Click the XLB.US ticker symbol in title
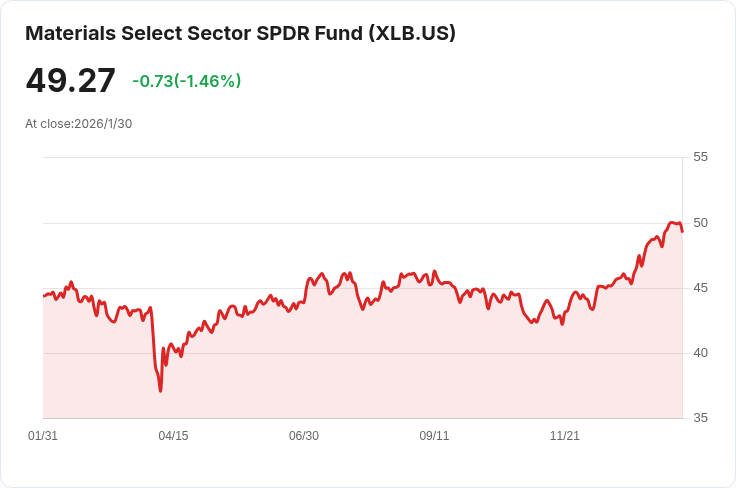Screen dimensions: 736x488 412,33
